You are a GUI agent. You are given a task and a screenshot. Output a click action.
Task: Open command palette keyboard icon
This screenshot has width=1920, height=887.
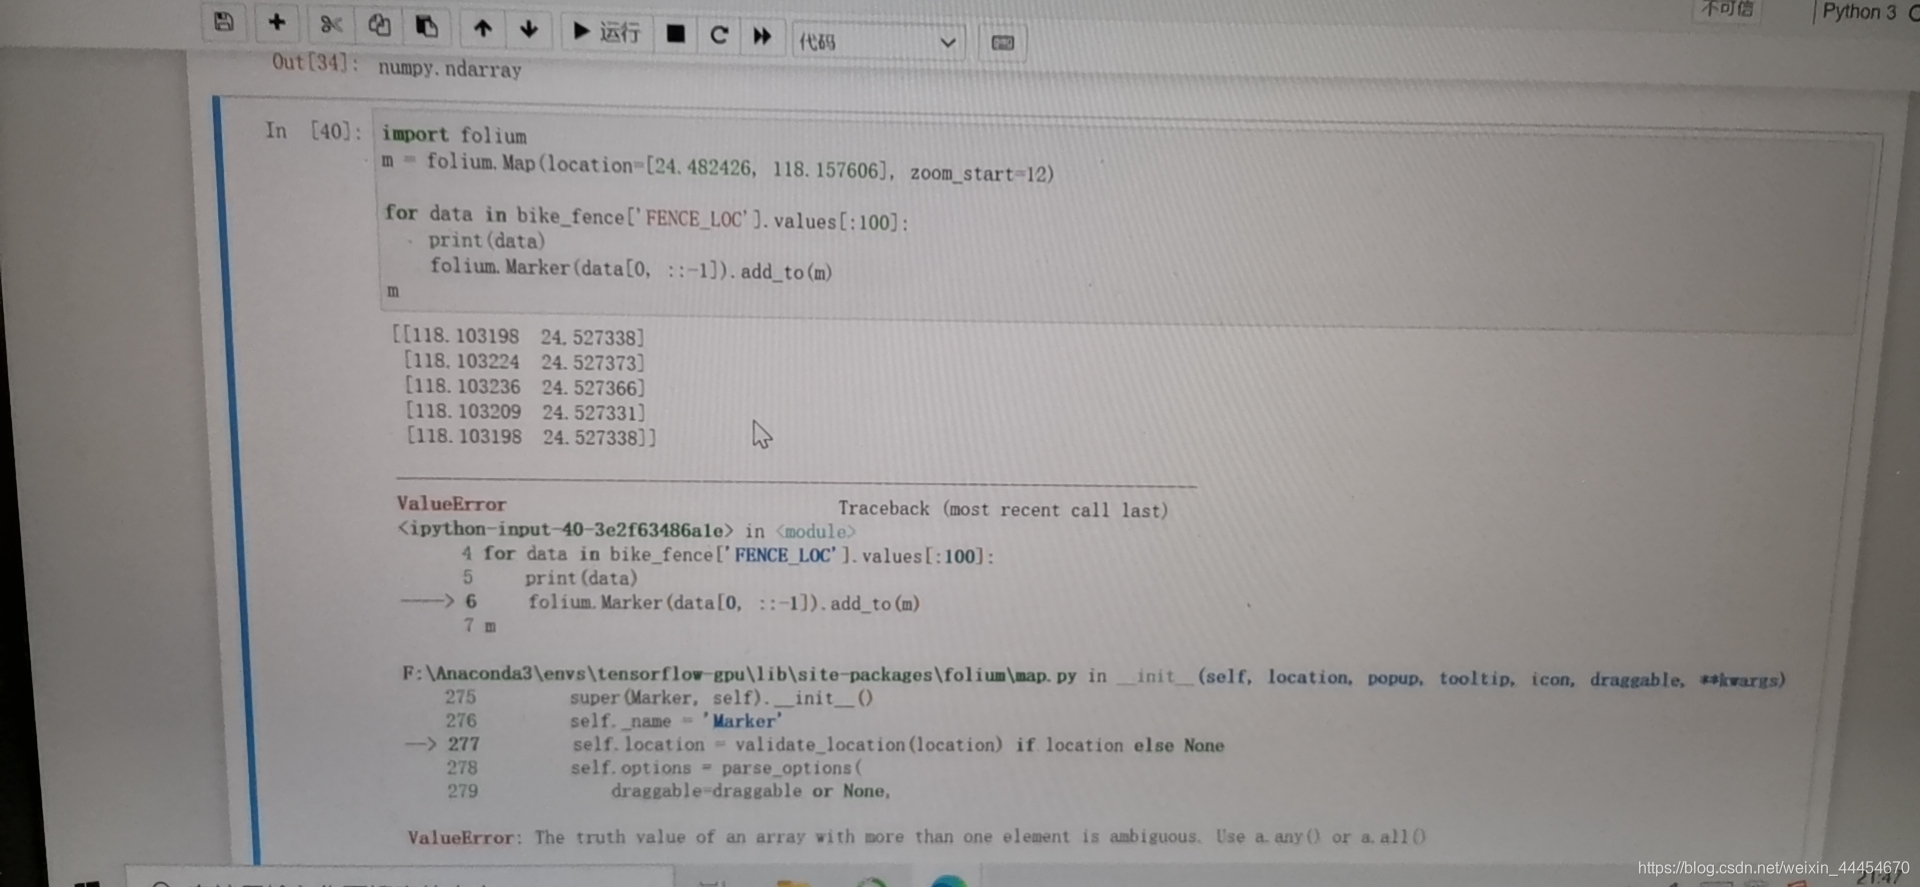coord(1002,43)
